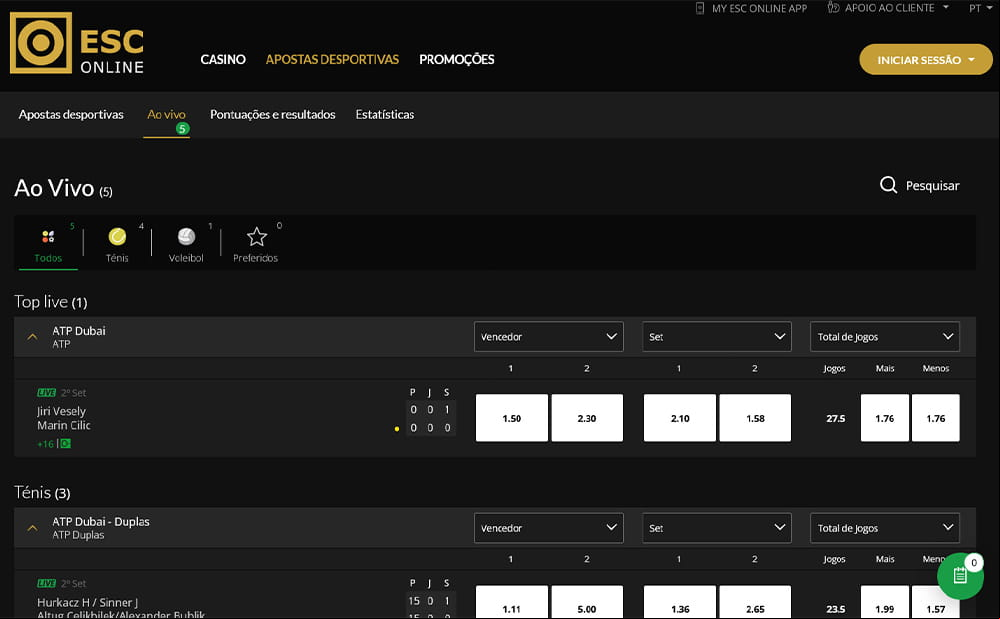1000x619 pixels.
Task: Show the +16 additional markets
Action: coord(45,444)
